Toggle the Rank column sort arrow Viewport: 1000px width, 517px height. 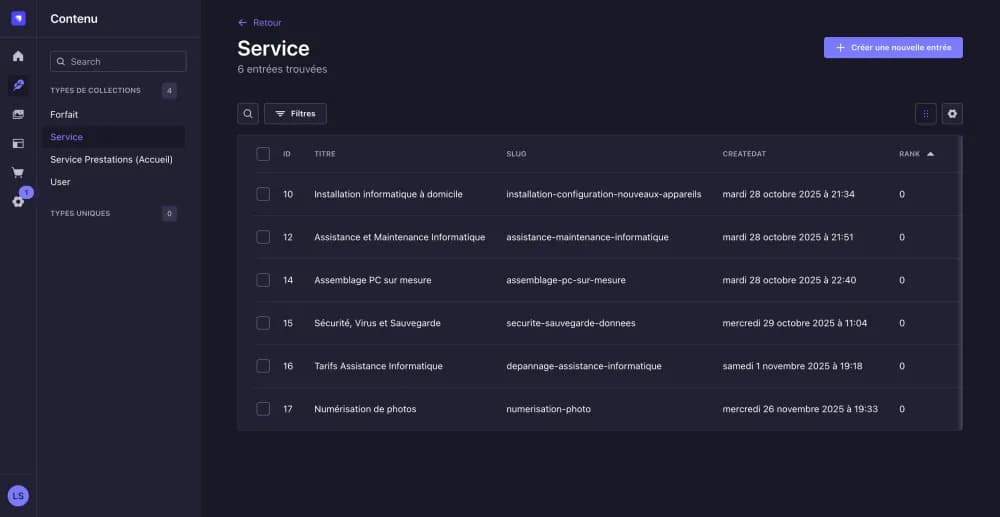click(x=930, y=154)
